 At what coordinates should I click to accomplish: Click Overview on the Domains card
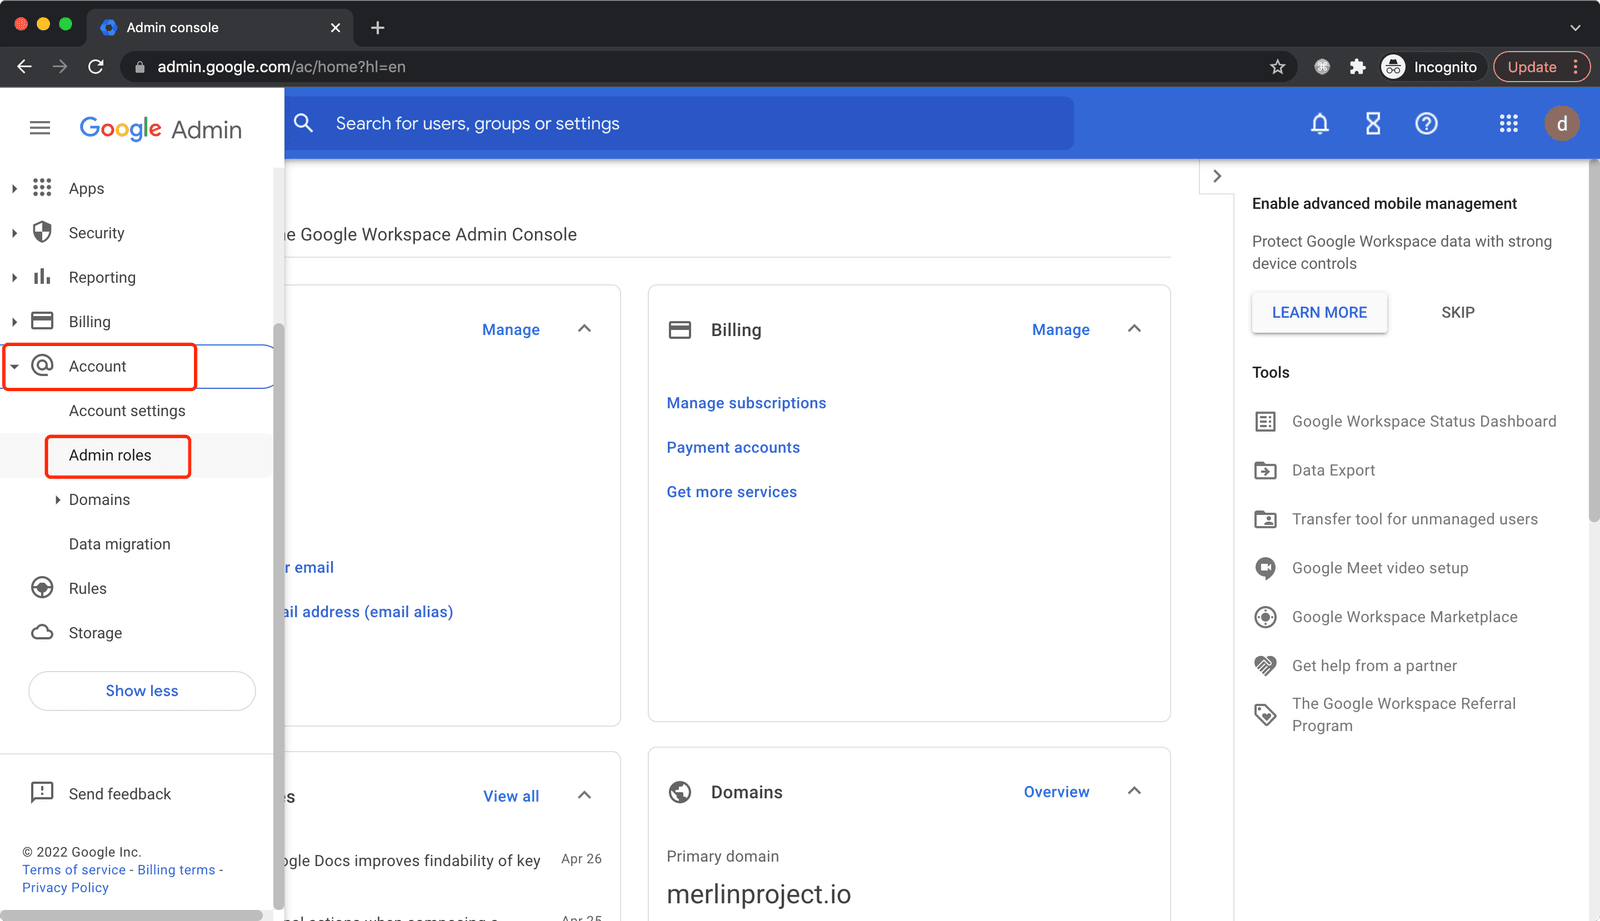1056,791
